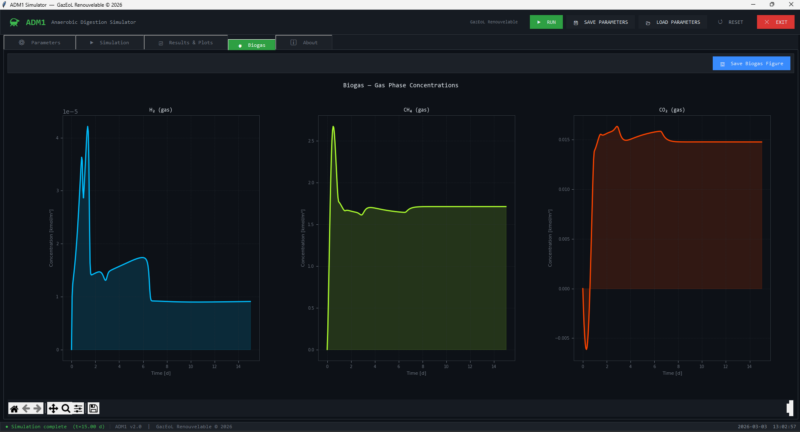Click the red EXIT button
The height and width of the screenshot is (432, 800).
click(x=775, y=21)
